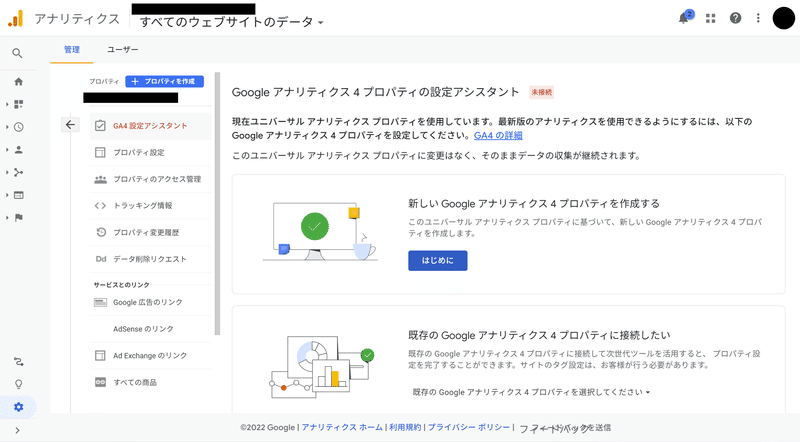Expand the Realtime section arrow
Screen dimensions: 800x442
pyautogui.click(x=7, y=127)
